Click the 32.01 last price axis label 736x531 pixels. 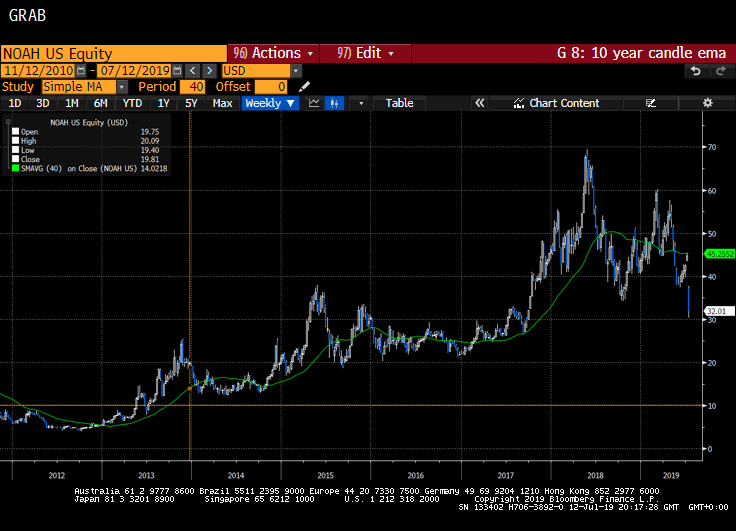[x=719, y=311]
